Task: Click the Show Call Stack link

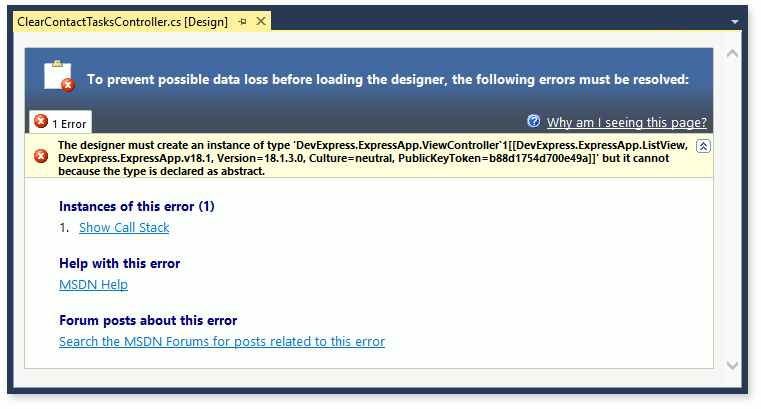Action: pos(124,228)
